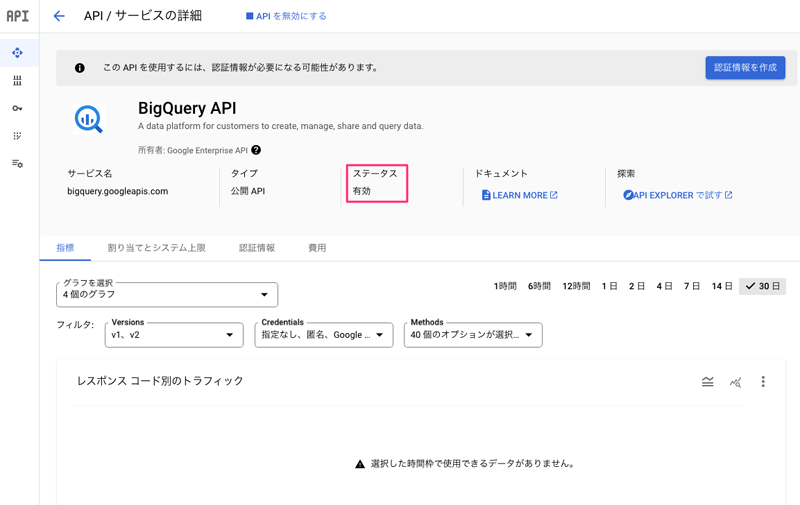Click the 所有者: Google Enterprise API text
This screenshot has width=800, height=505.
193,150
